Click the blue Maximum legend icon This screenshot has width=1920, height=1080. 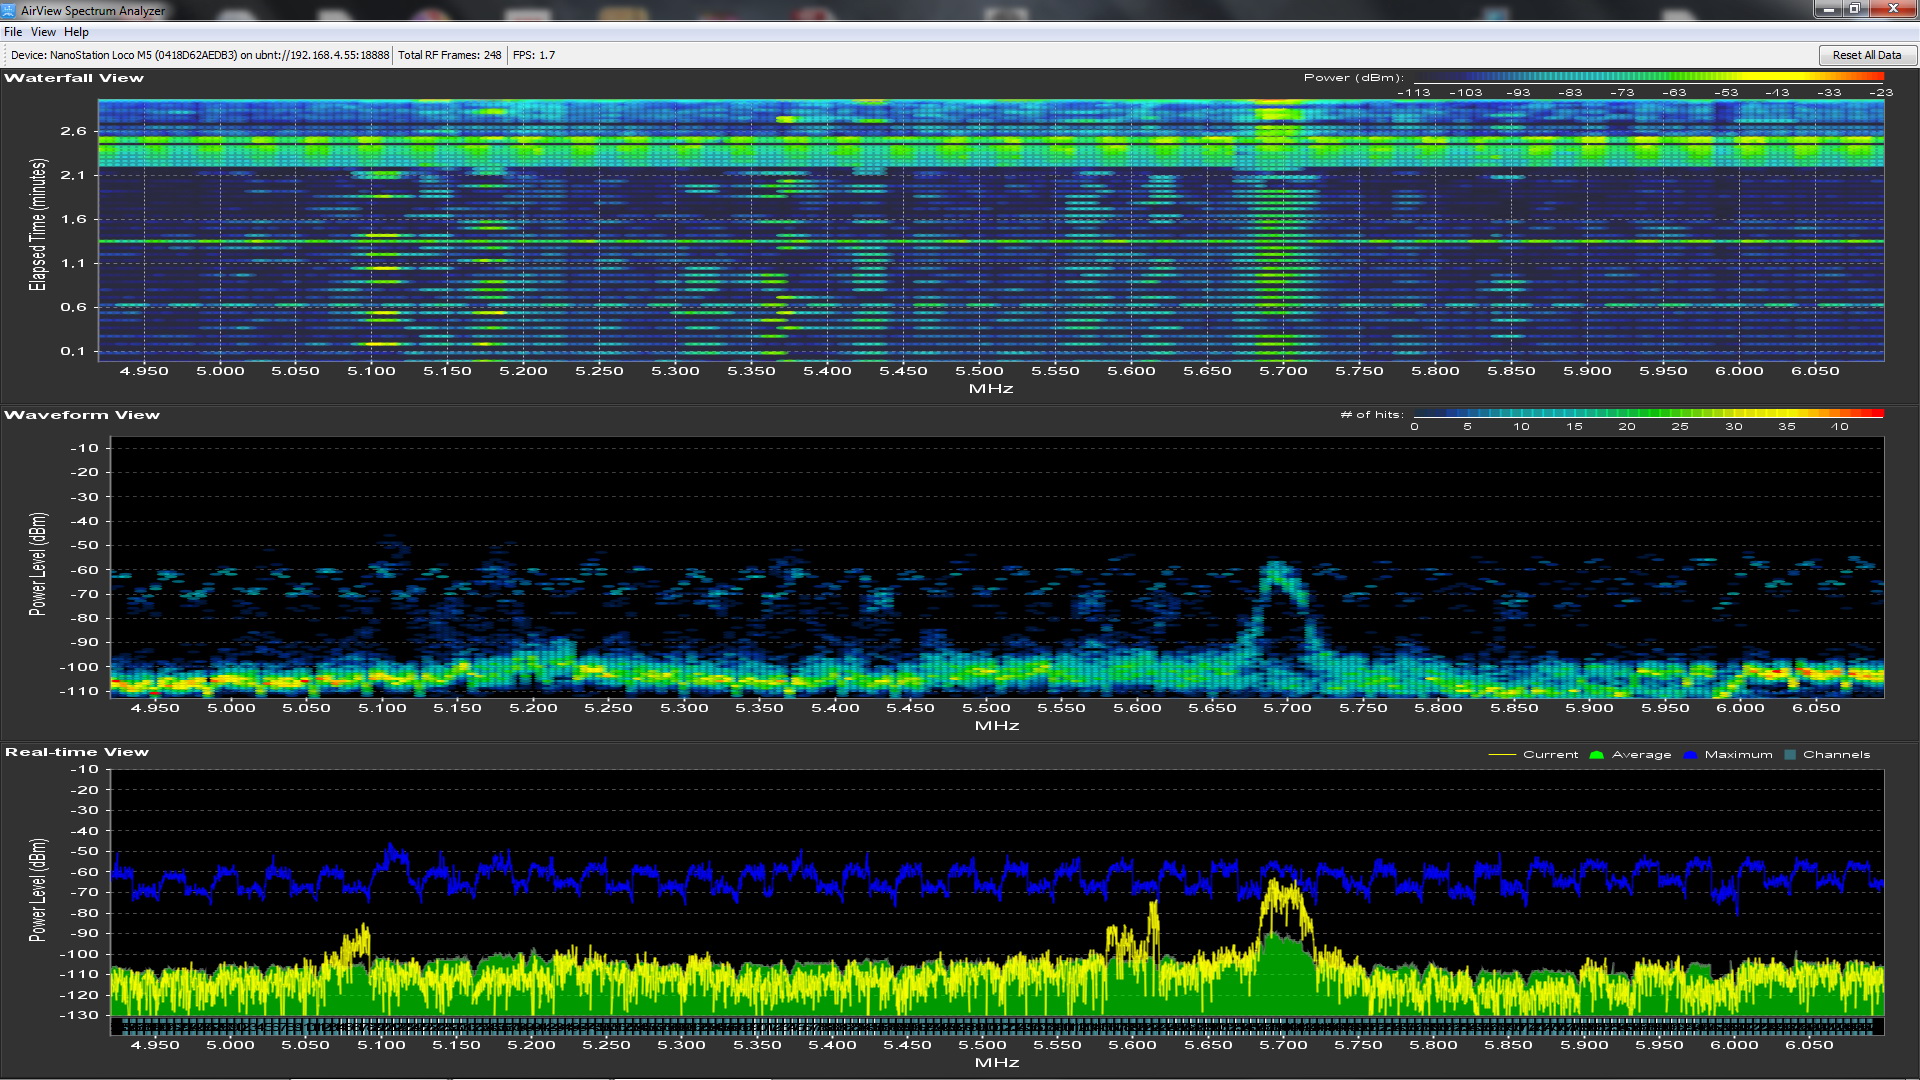point(1690,755)
